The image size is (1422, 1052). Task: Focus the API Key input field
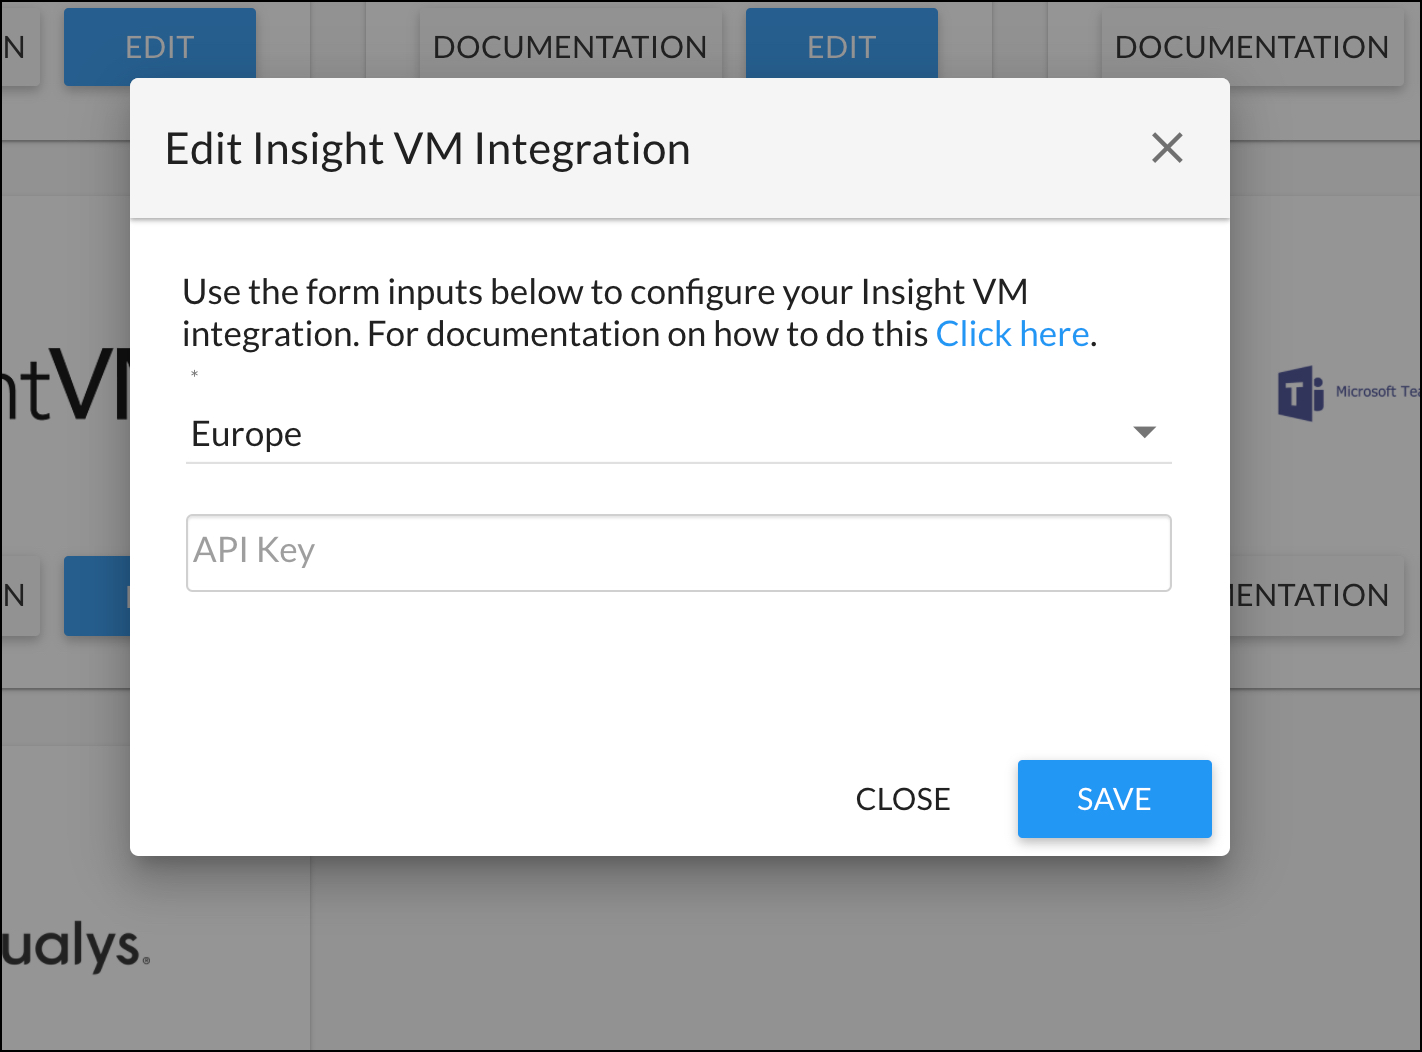[x=678, y=552]
